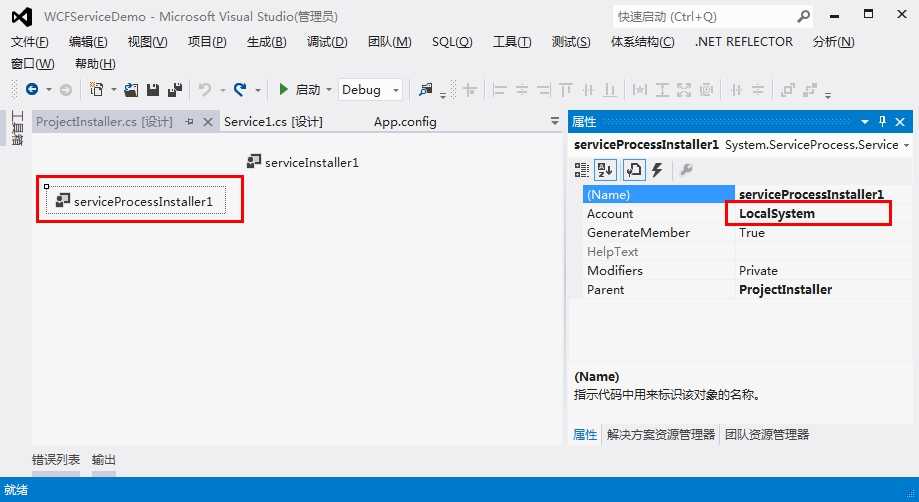This screenshot has width=919, height=502.
Task: Expand the 工具箱 toolbox side tab
Action: point(16,127)
